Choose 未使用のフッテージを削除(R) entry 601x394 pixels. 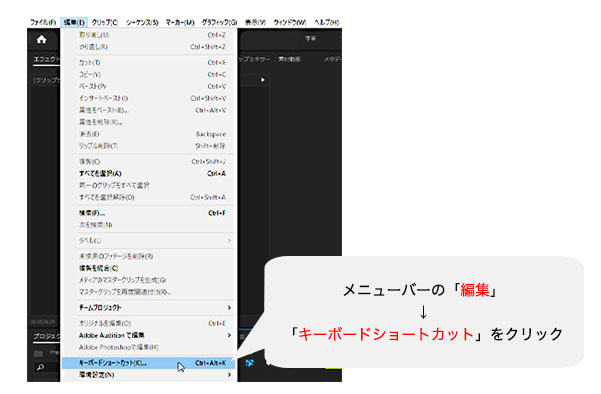pos(149,256)
